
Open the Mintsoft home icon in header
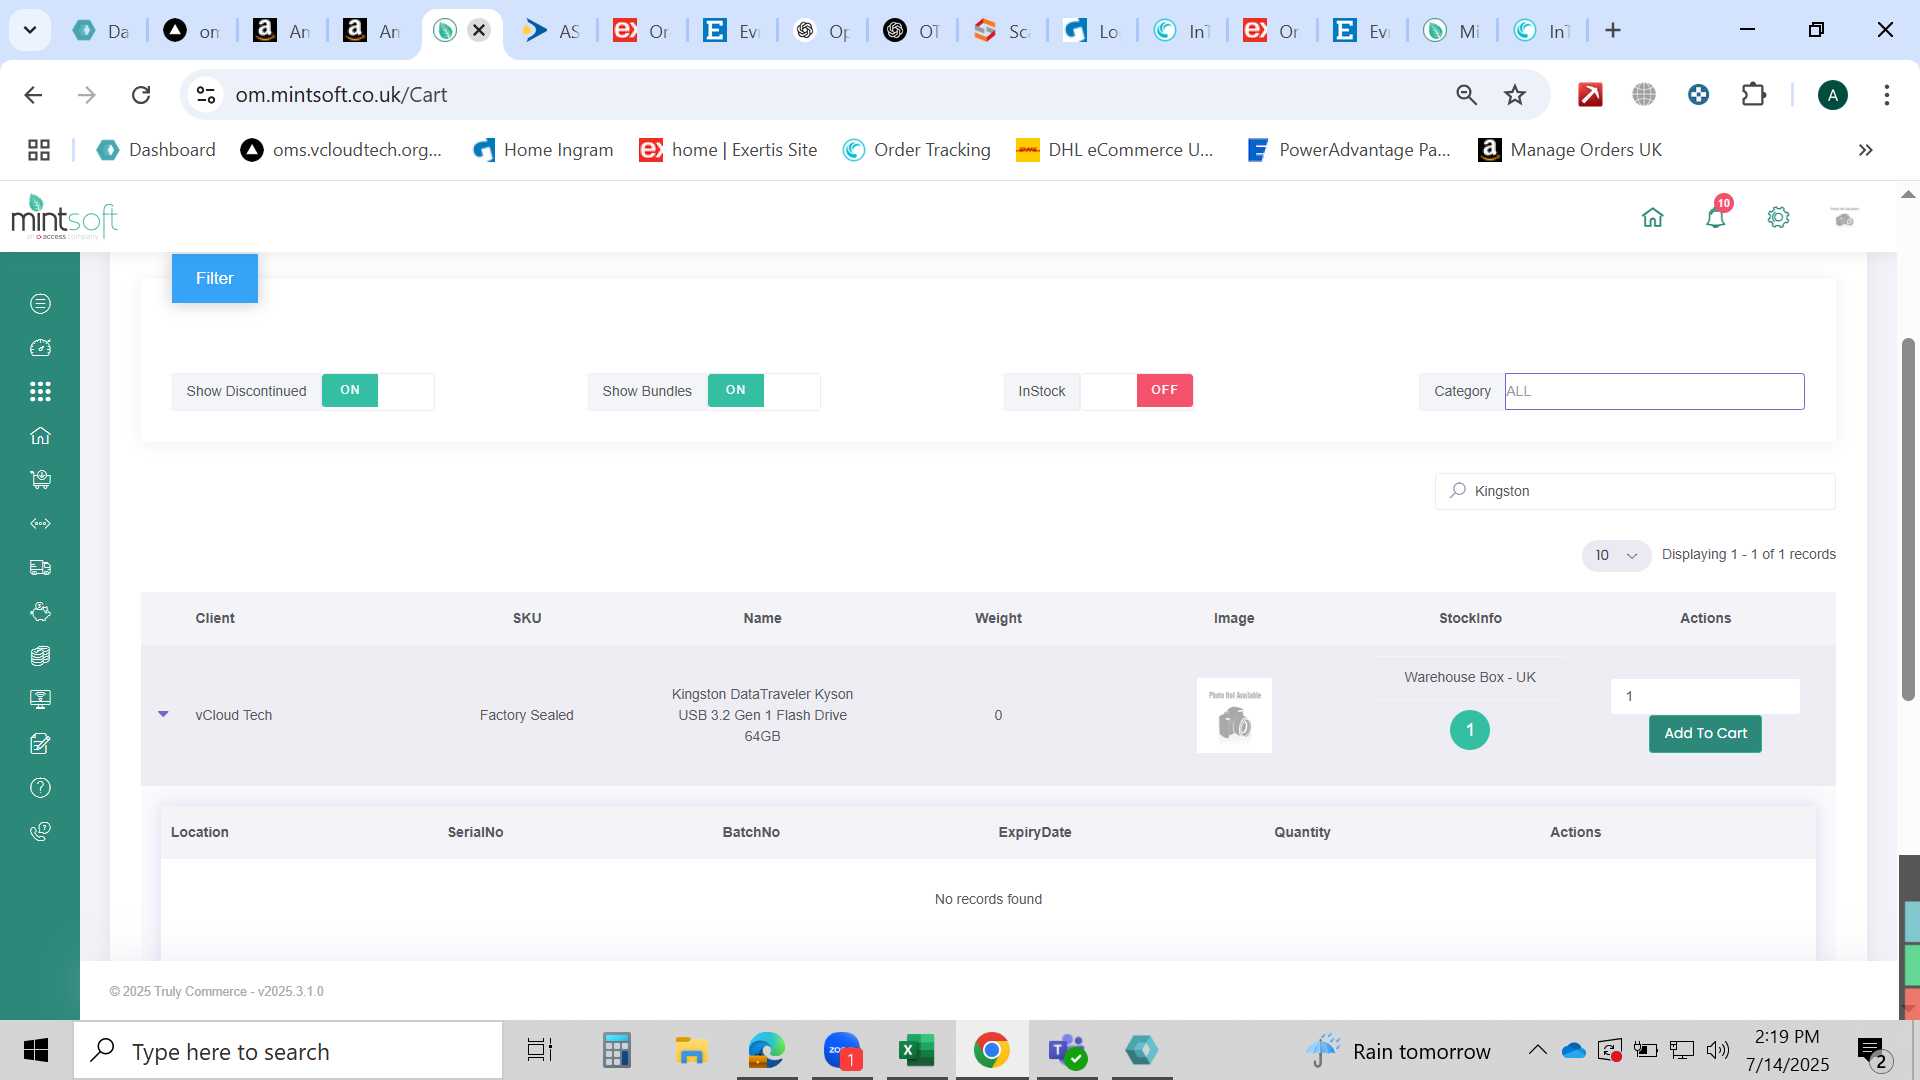pos(1652,217)
